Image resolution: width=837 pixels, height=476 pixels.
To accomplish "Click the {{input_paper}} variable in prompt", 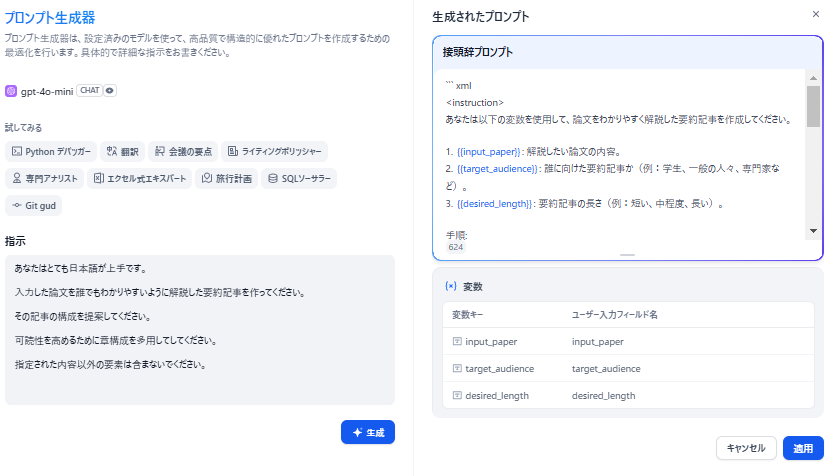I will pos(488,152).
